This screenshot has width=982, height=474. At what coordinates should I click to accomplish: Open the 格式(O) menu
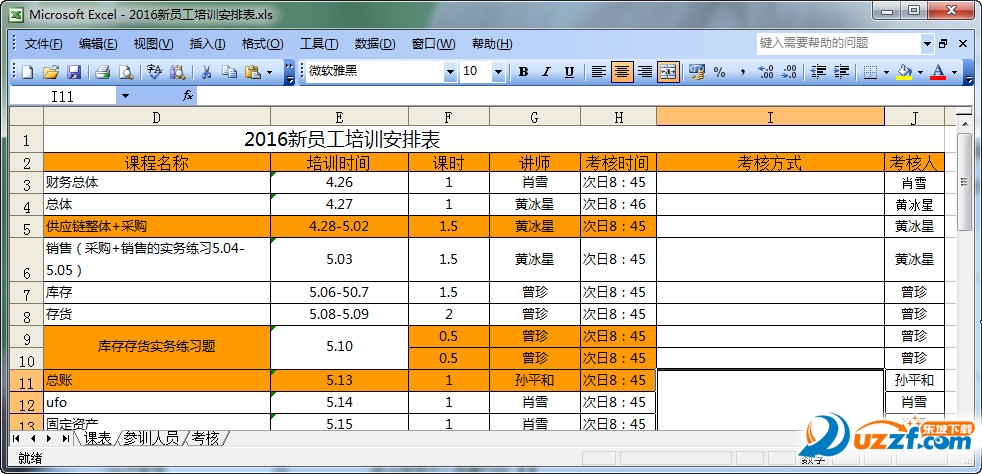pos(262,44)
